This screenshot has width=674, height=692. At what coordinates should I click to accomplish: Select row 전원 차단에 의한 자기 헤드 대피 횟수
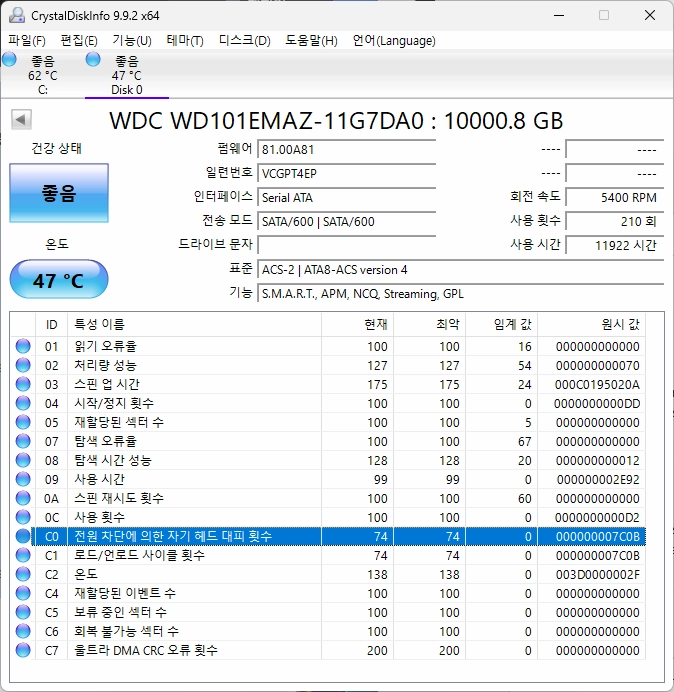click(x=328, y=536)
